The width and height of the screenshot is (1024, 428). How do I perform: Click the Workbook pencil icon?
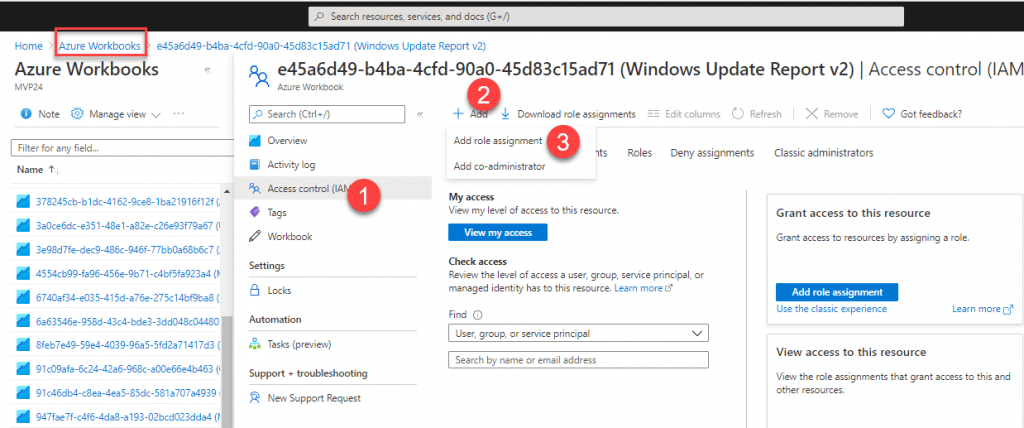[x=255, y=237]
